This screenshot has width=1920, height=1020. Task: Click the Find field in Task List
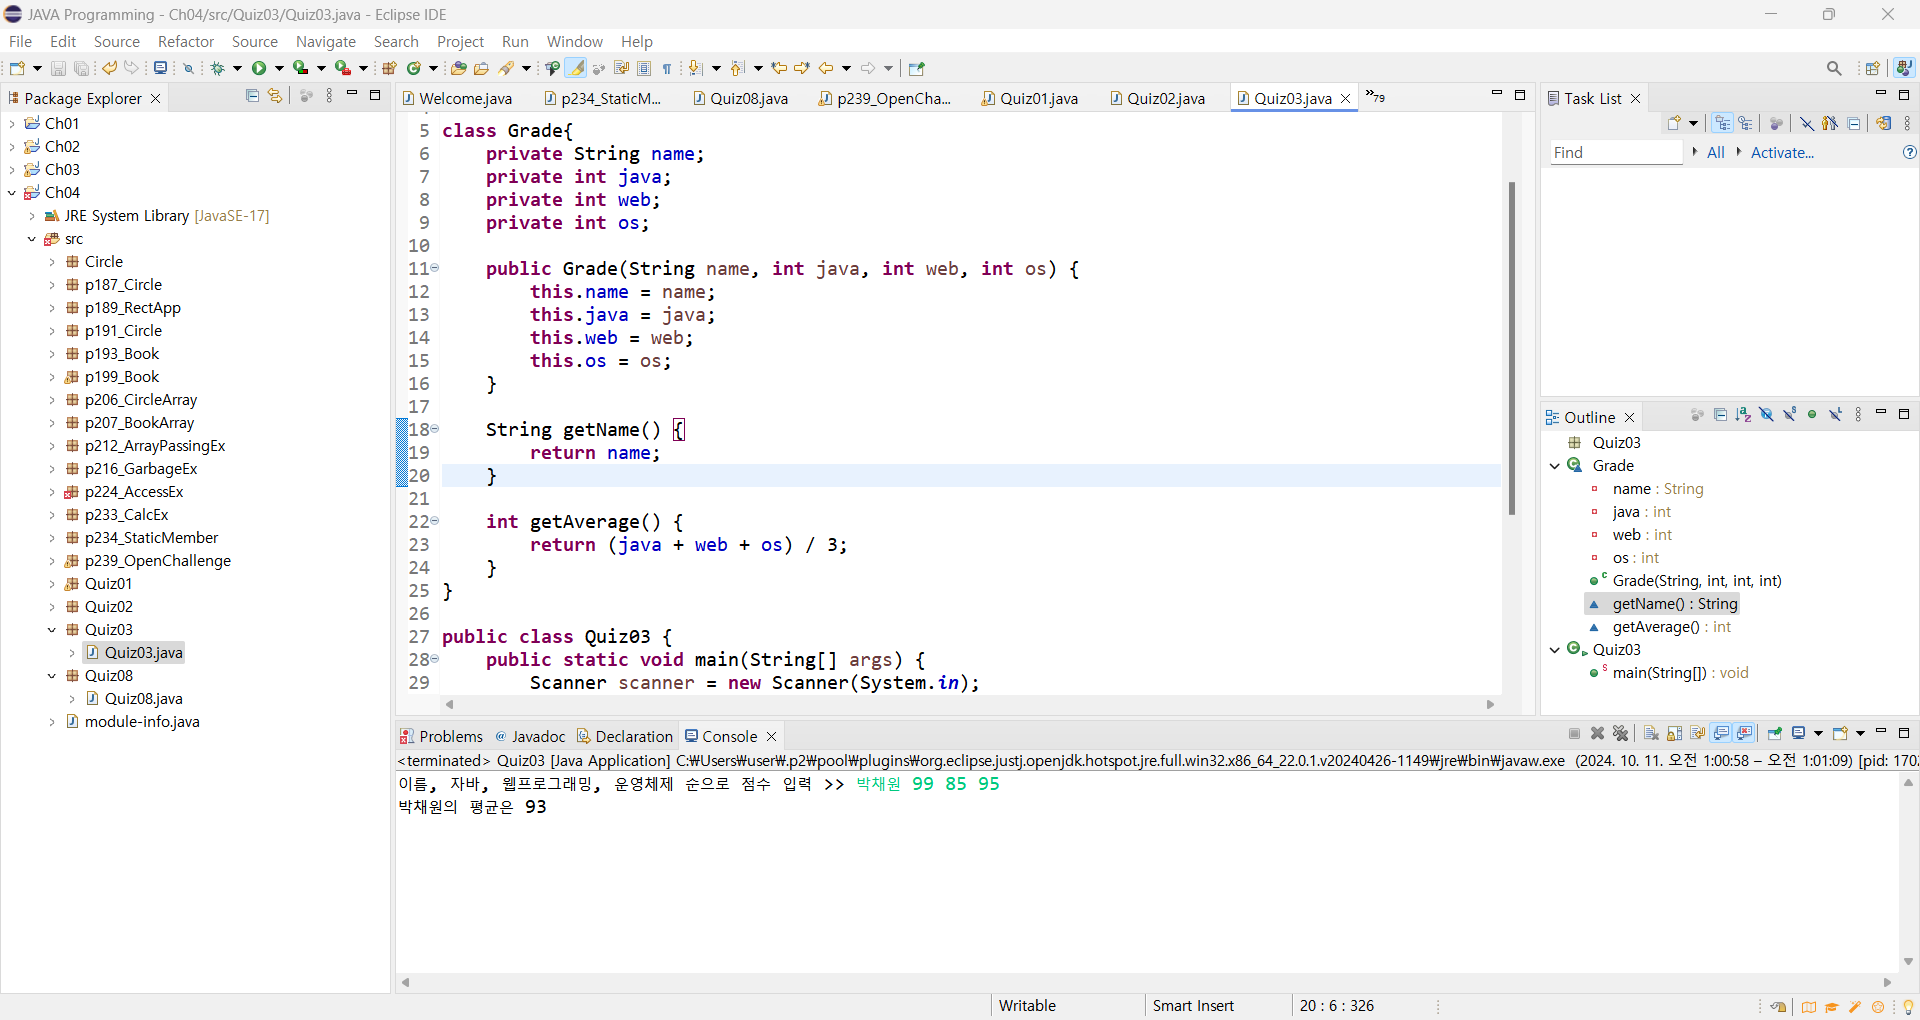click(x=1616, y=152)
